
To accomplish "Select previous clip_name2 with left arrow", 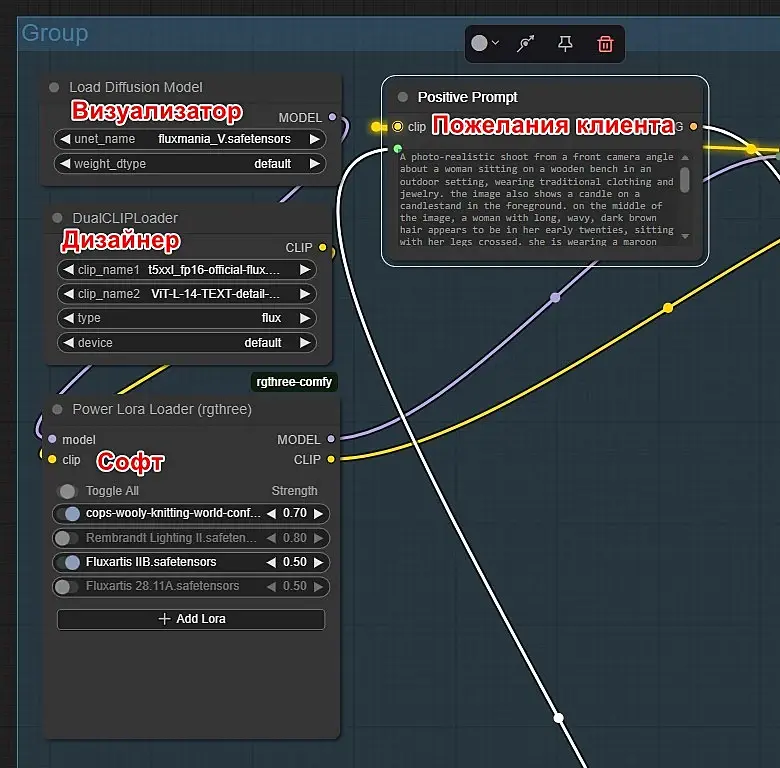I will 69,294.
